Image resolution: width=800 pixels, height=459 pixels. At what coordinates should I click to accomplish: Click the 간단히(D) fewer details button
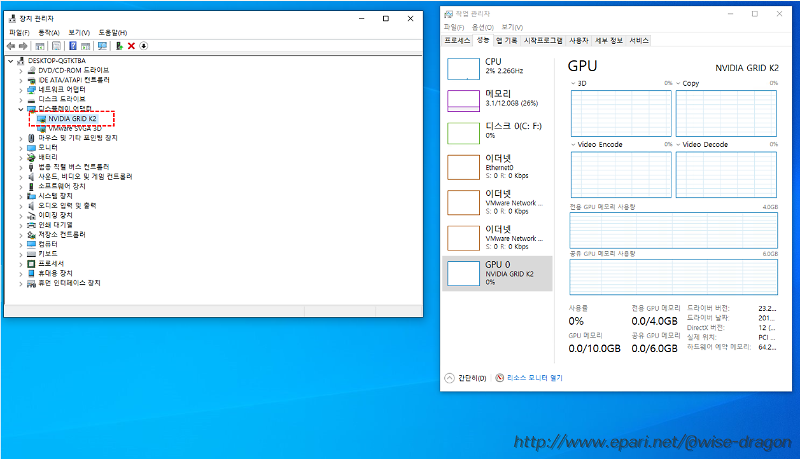465,378
